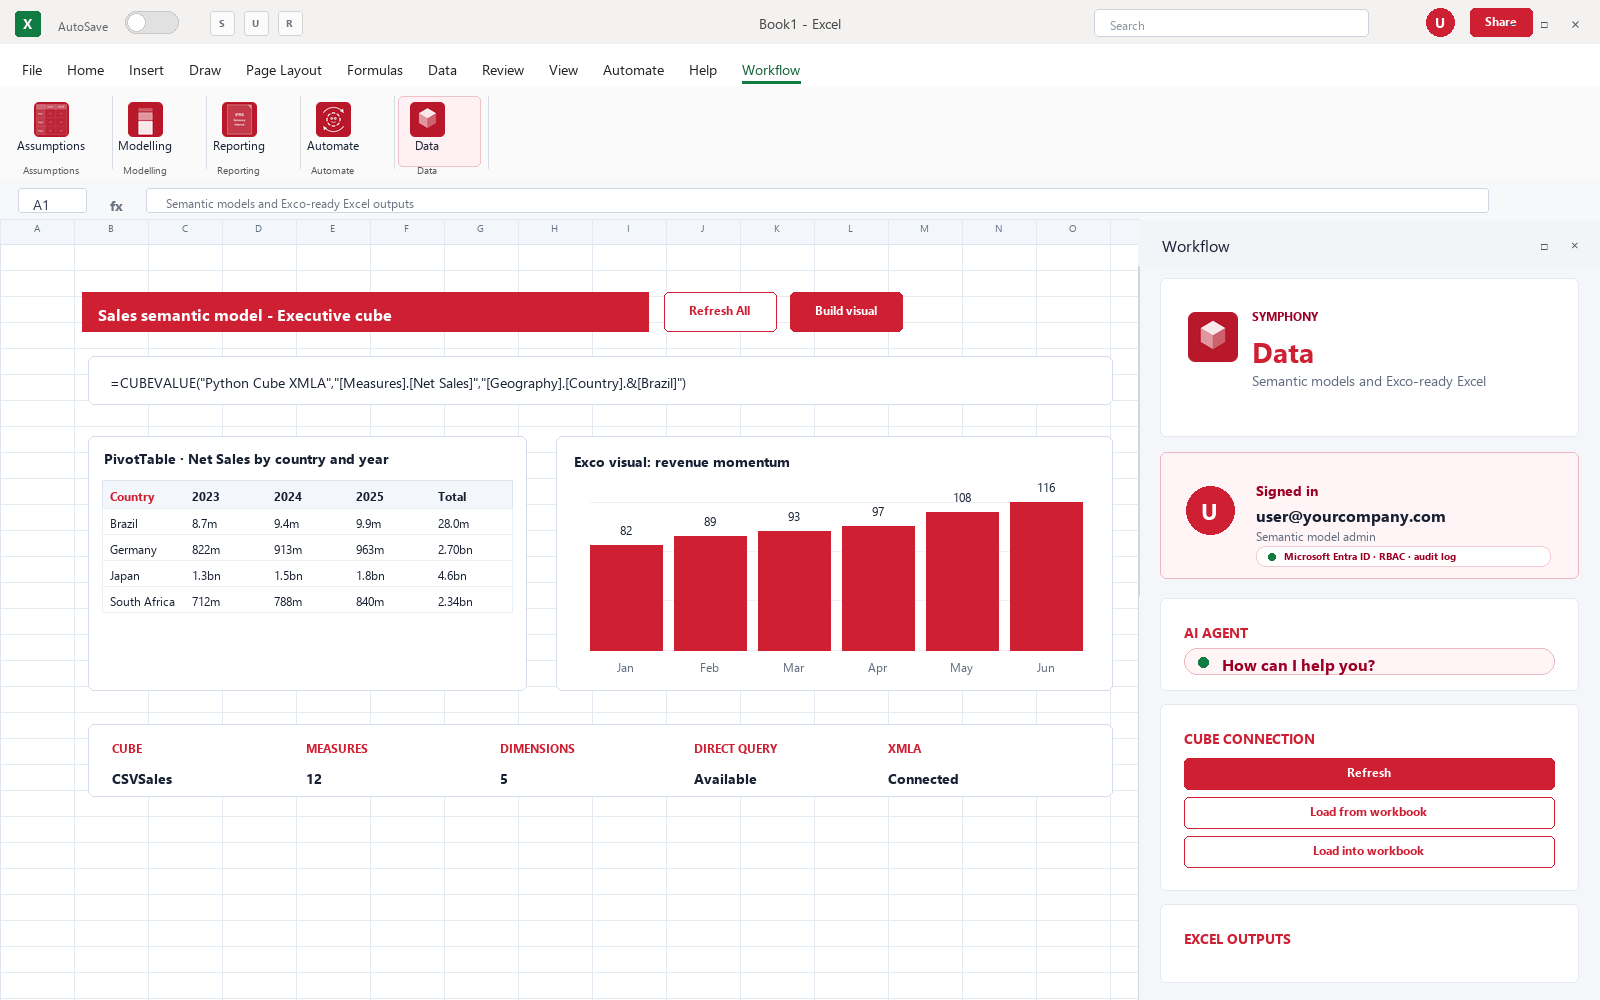Open the Help tab
Screen dimensions: 1600x1000
coord(703,70)
